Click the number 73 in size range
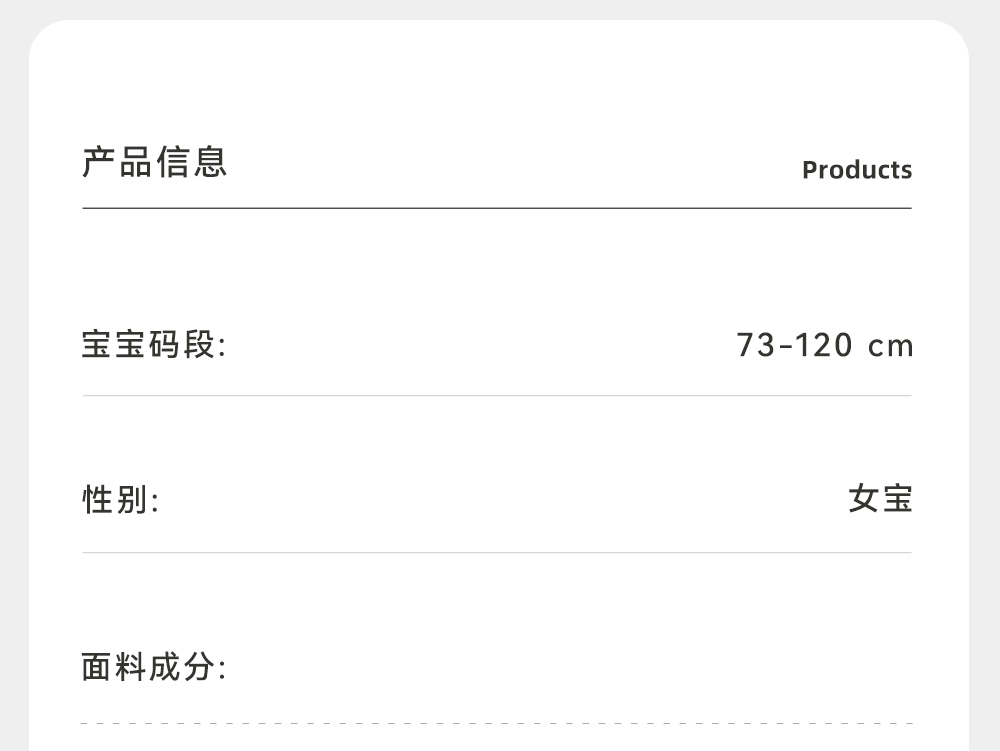The image size is (1000, 751). [756, 345]
